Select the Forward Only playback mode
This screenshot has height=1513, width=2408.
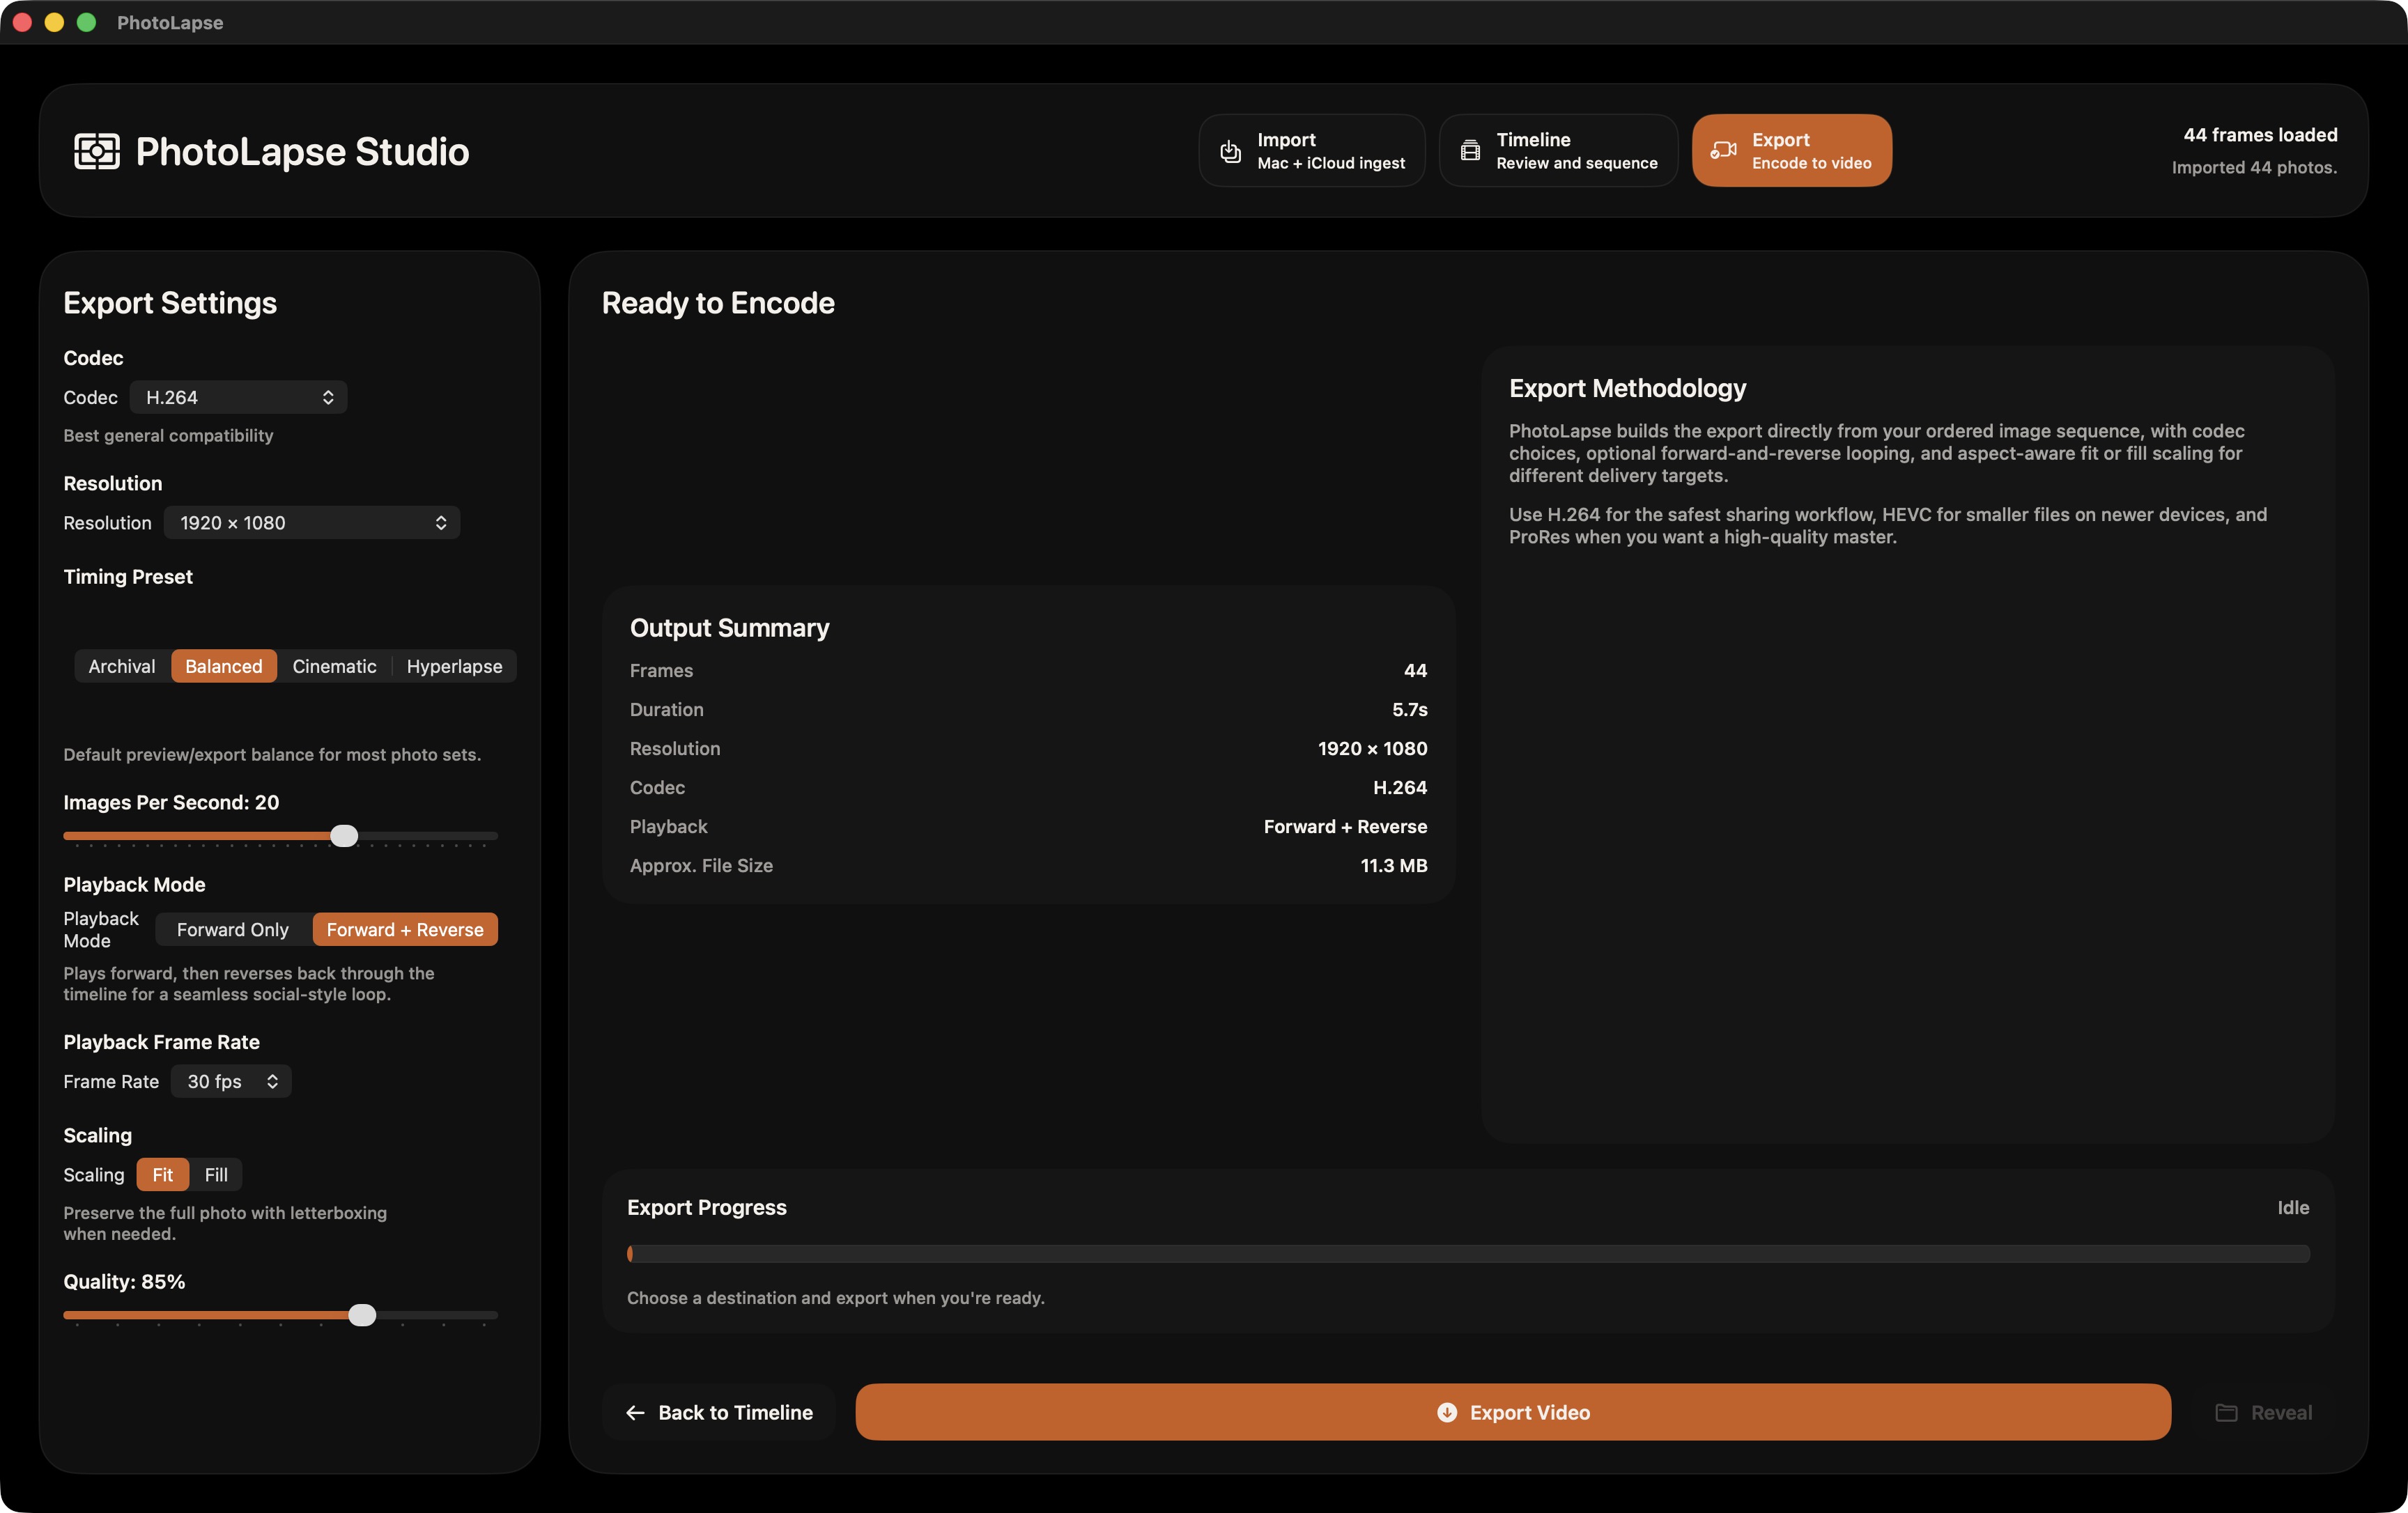(231, 929)
